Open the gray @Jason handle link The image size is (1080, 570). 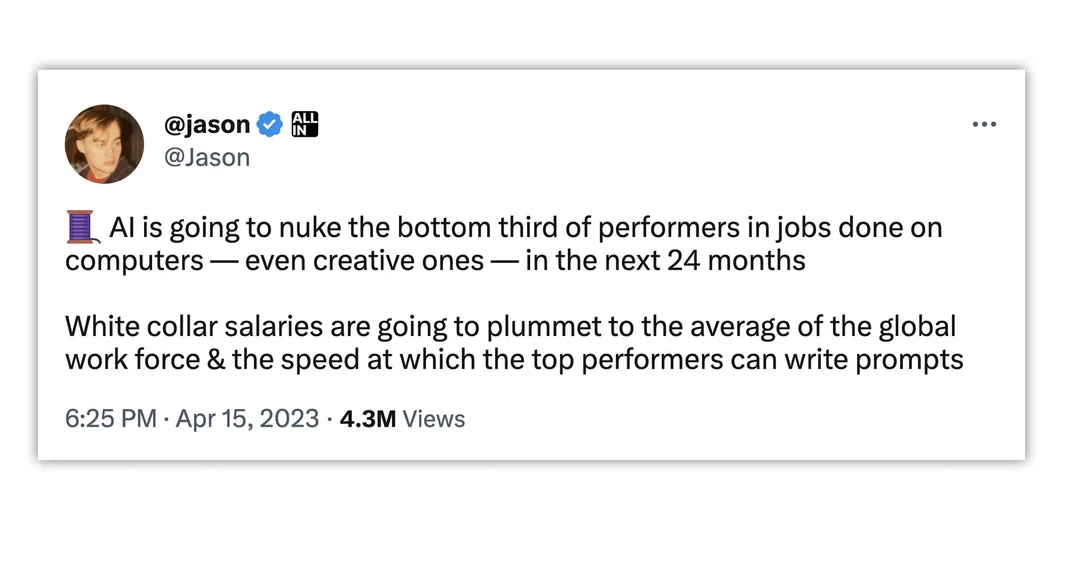click(207, 157)
